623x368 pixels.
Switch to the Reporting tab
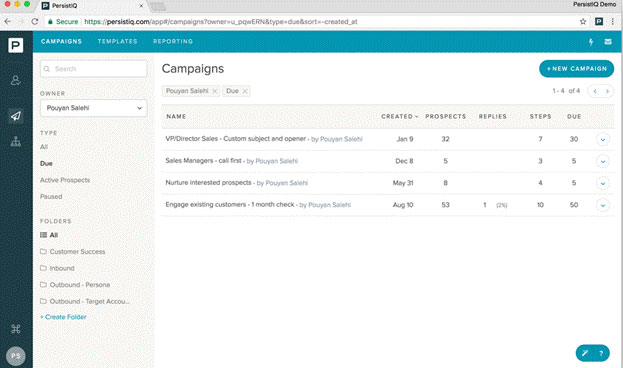point(173,41)
